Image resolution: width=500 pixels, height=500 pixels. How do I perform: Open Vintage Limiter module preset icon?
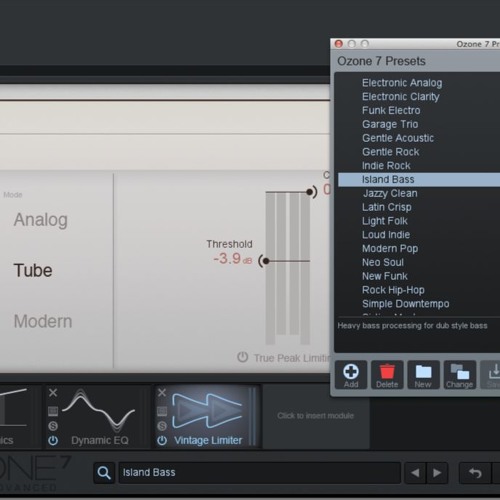click(162, 411)
